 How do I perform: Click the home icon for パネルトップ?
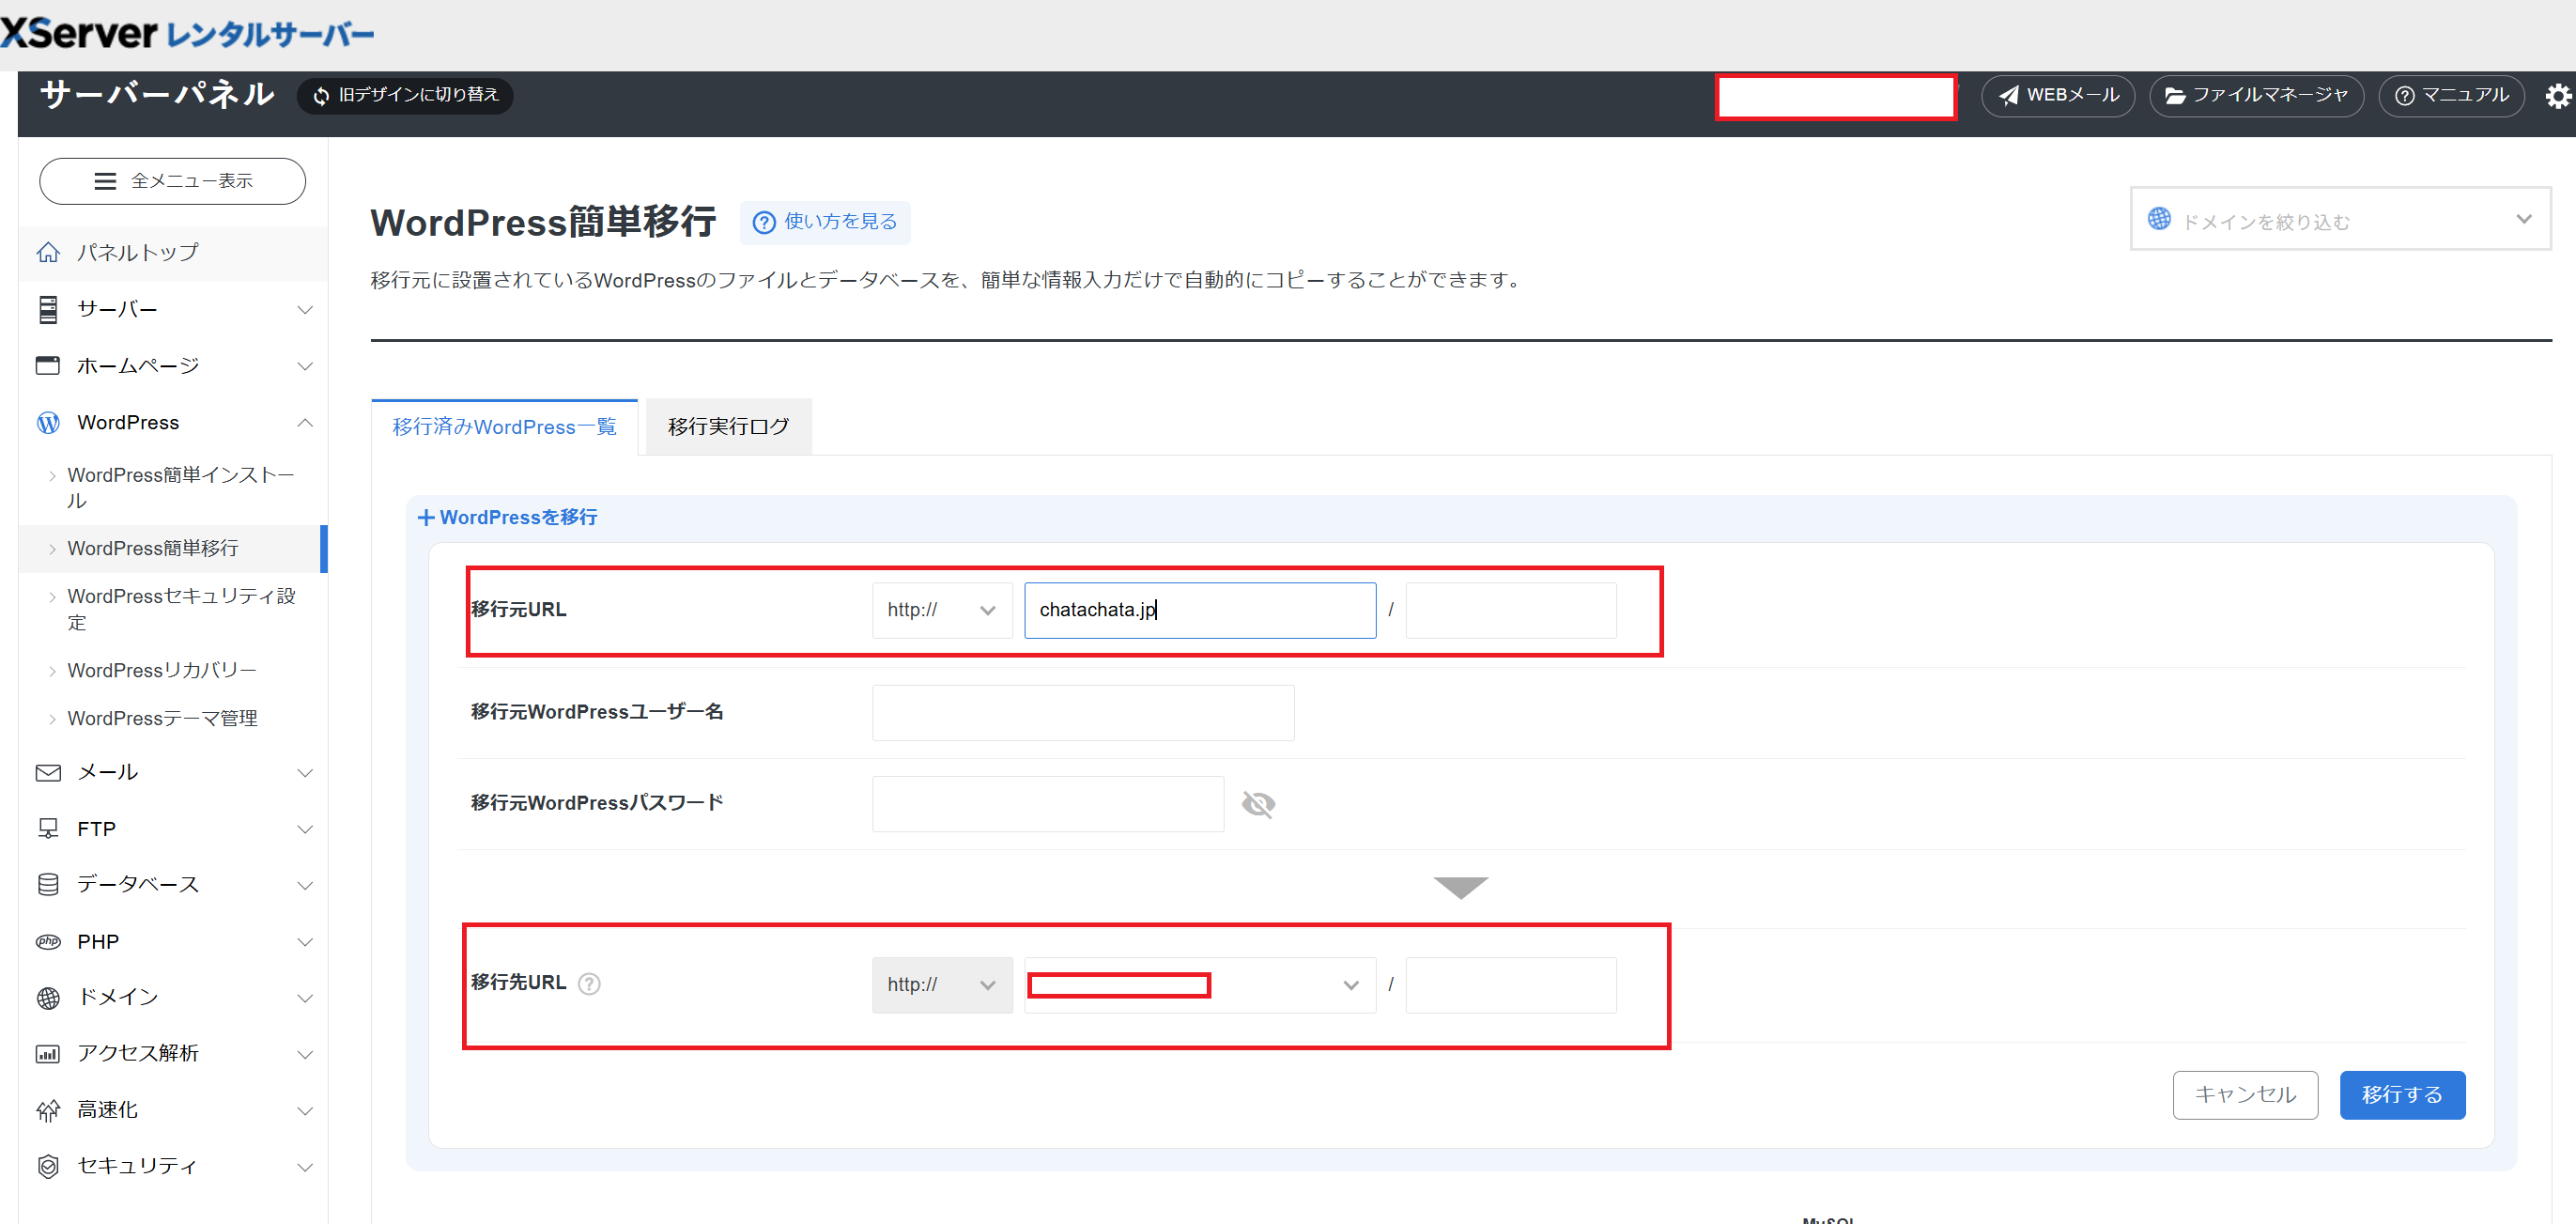(48, 253)
